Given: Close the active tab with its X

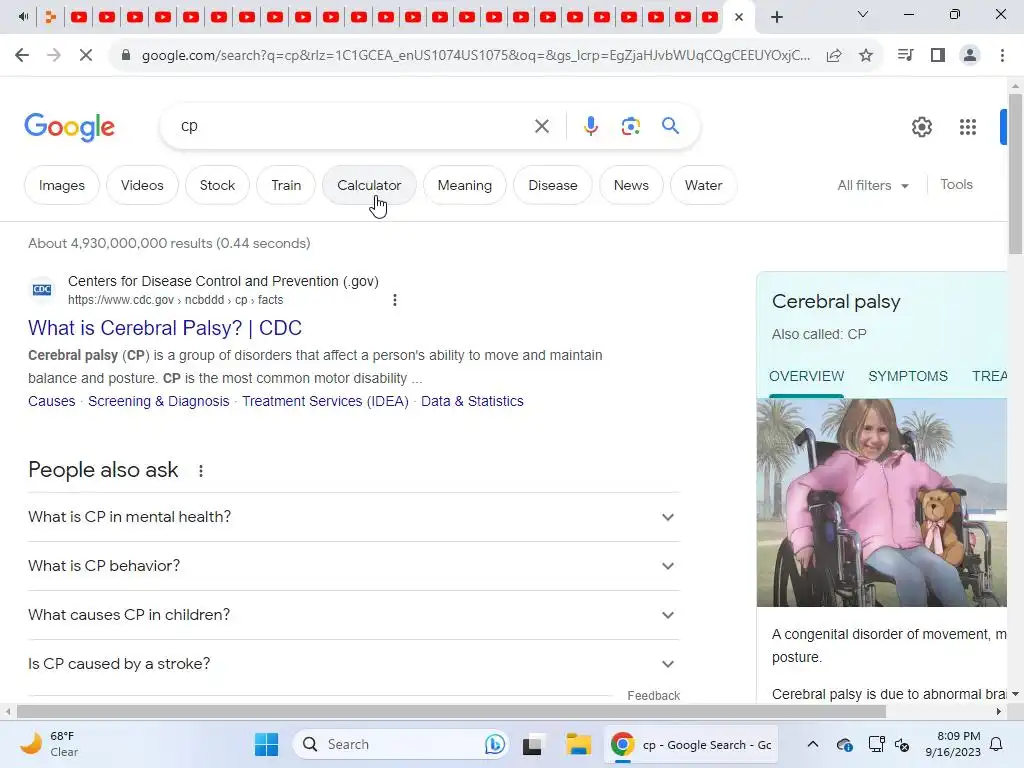Looking at the screenshot, I should click(x=739, y=17).
